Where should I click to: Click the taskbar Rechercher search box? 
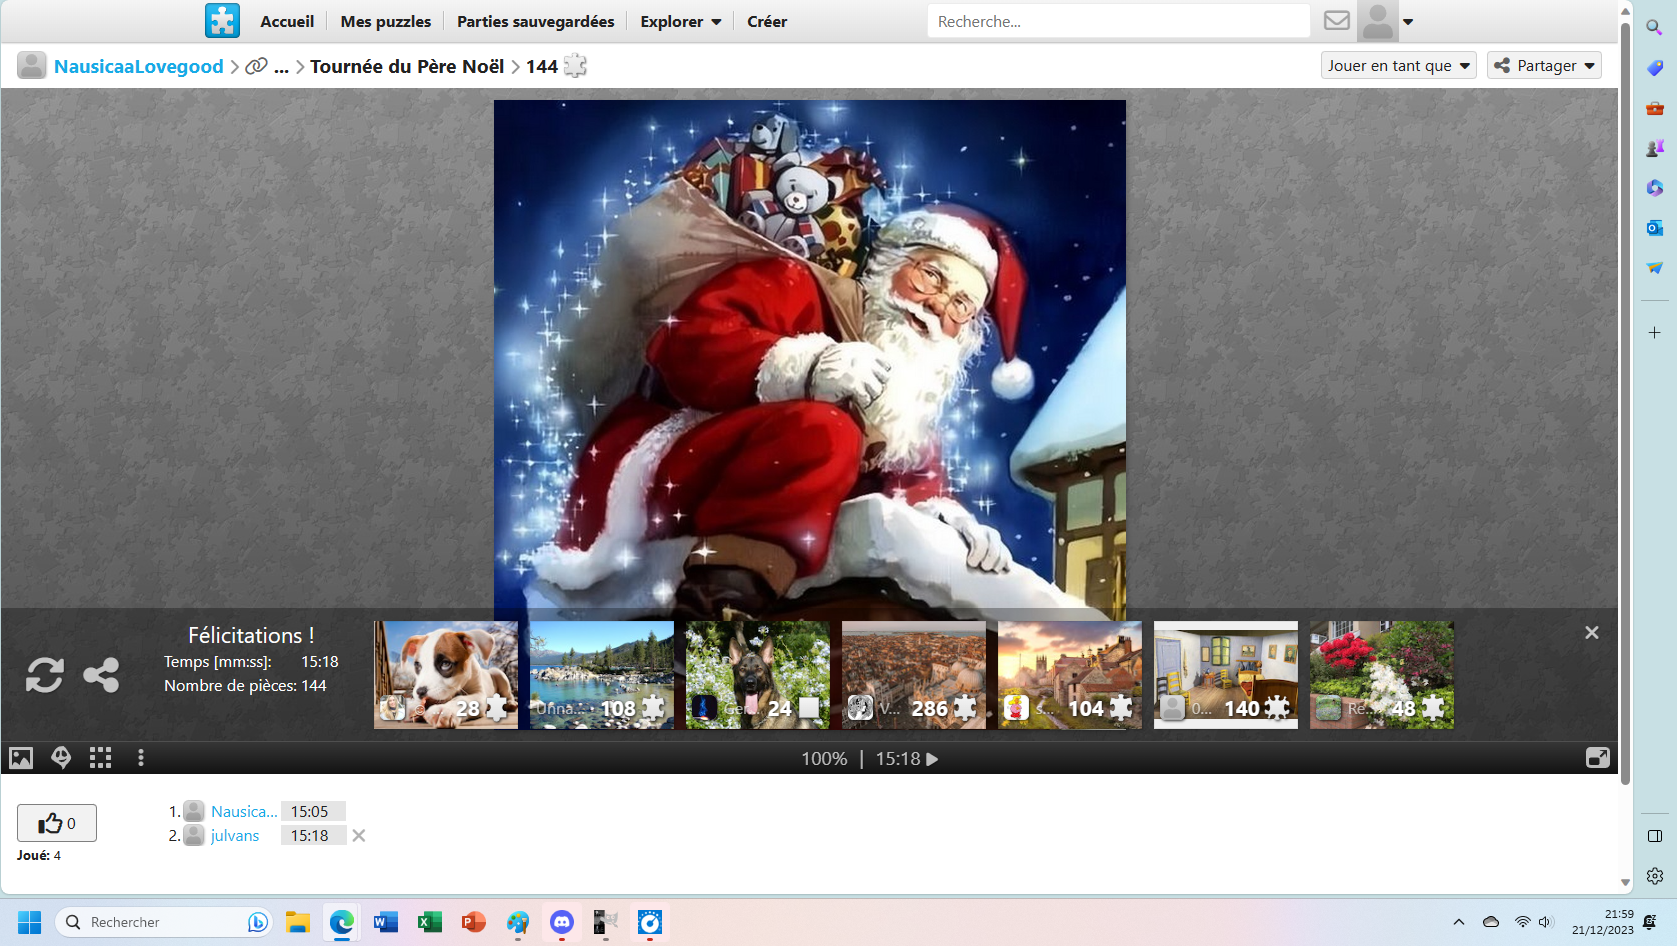(164, 922)
